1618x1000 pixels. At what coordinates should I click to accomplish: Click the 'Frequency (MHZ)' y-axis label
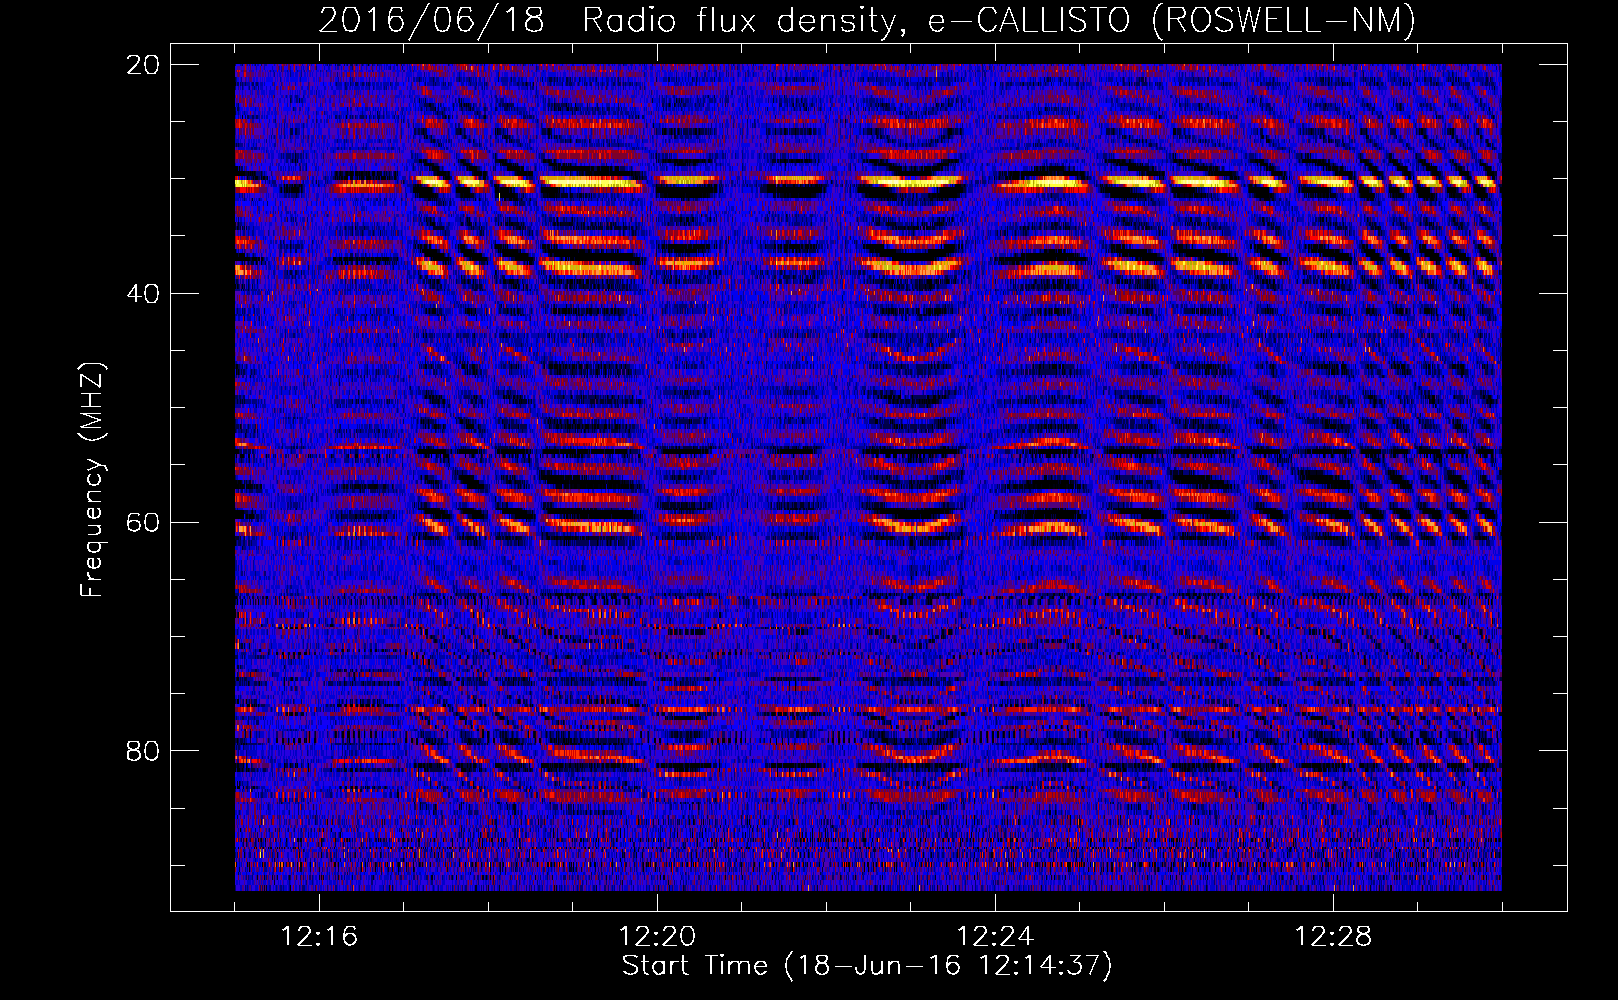coord(92,480)
